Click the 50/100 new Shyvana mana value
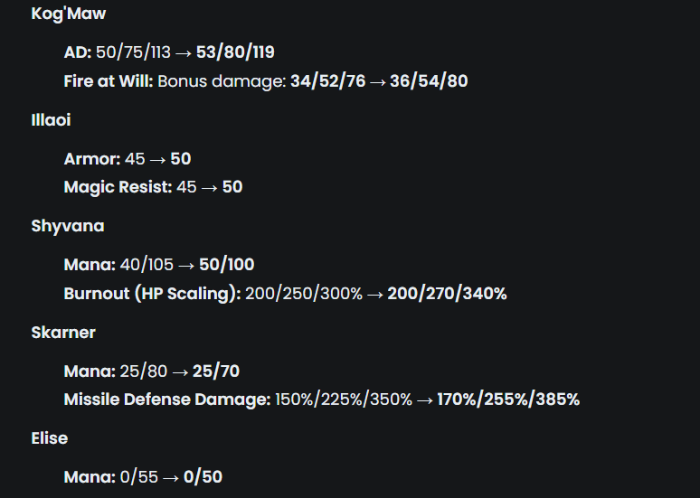This screenshot has height=498, width=700. [227, 265]
